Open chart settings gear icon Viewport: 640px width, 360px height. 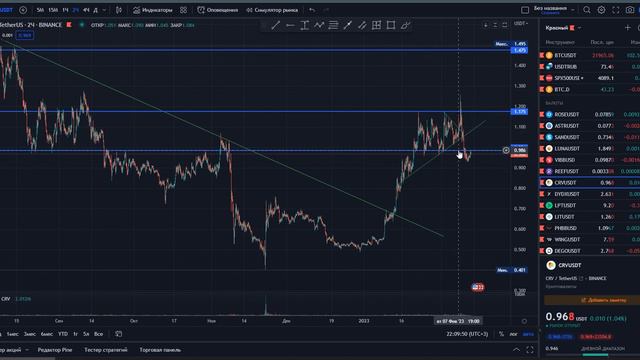tap(601, 10)
